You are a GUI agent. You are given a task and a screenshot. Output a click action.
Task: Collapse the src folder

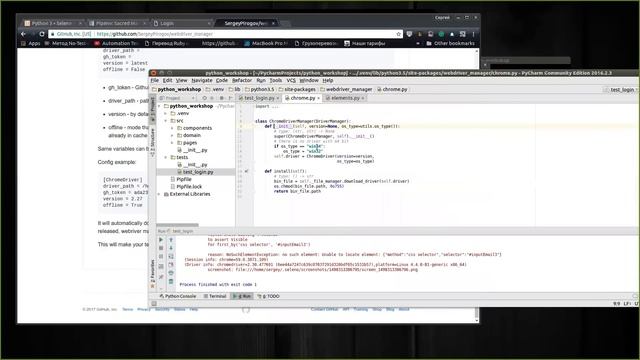point(166,121)
